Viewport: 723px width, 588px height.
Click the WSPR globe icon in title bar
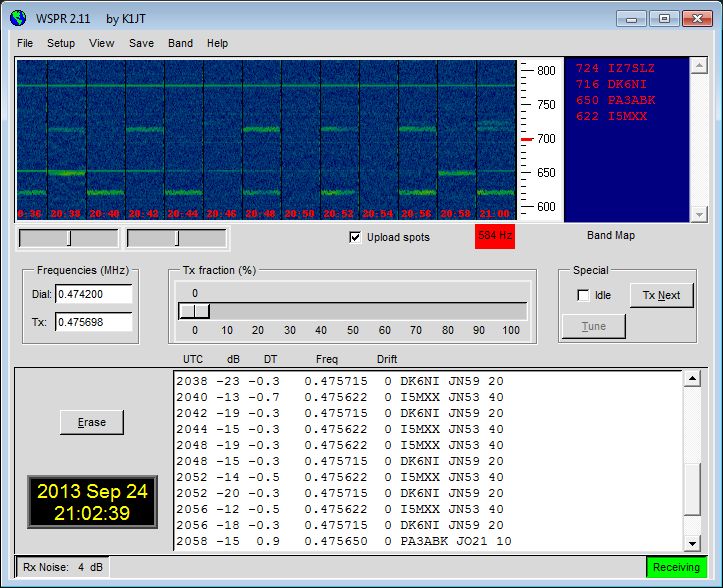17,18
